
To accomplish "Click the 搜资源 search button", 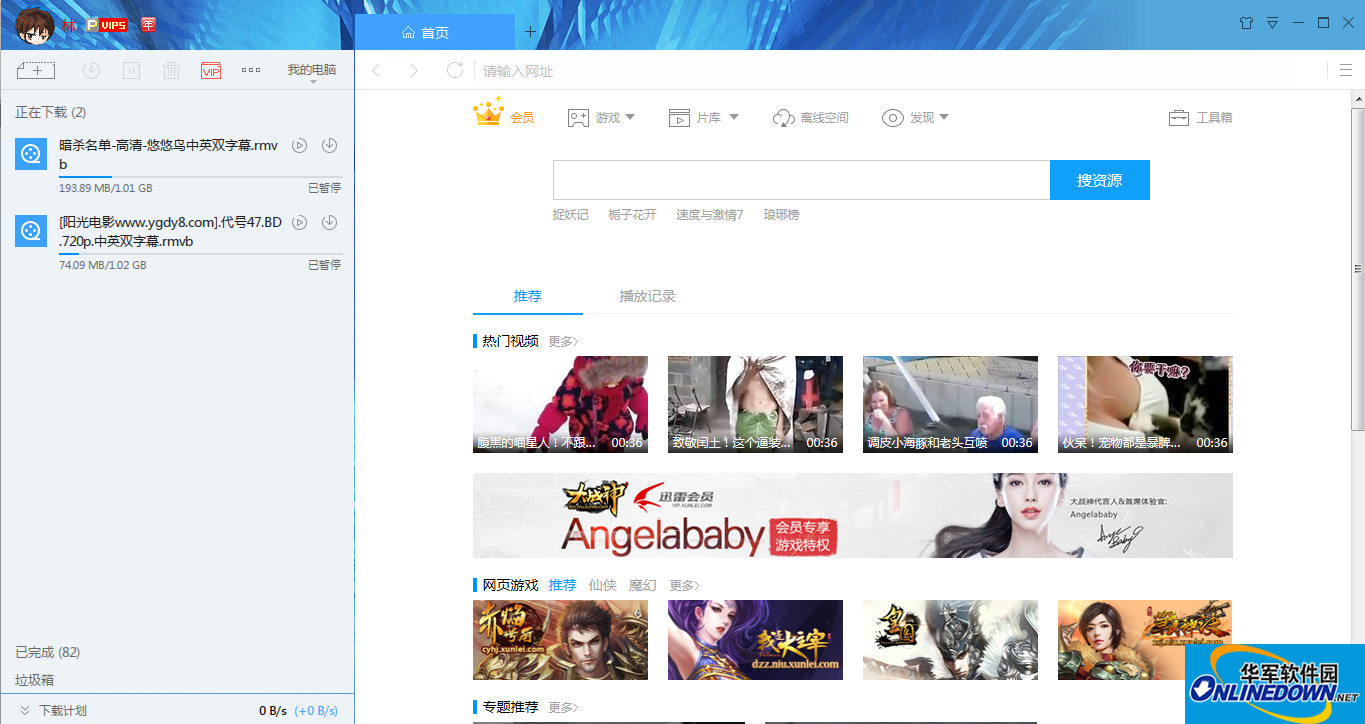I will (1100, 180).
